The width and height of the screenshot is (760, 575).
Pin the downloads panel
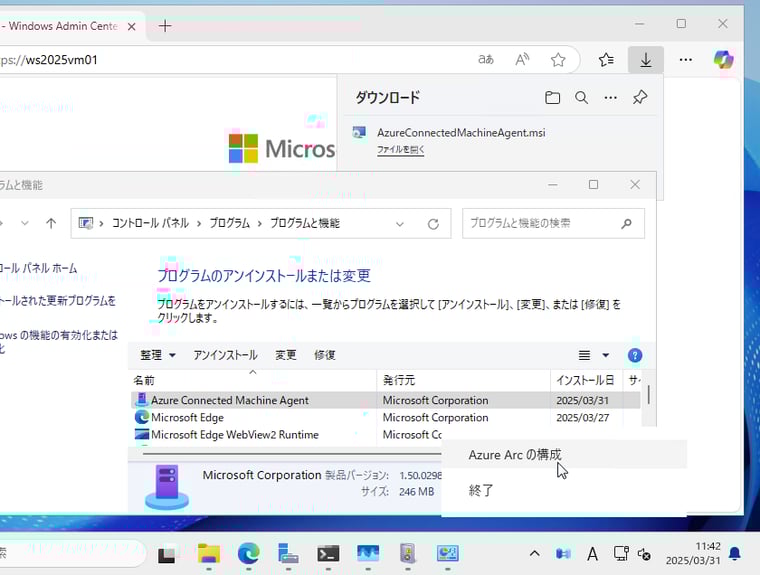click(x=640, y=98)
